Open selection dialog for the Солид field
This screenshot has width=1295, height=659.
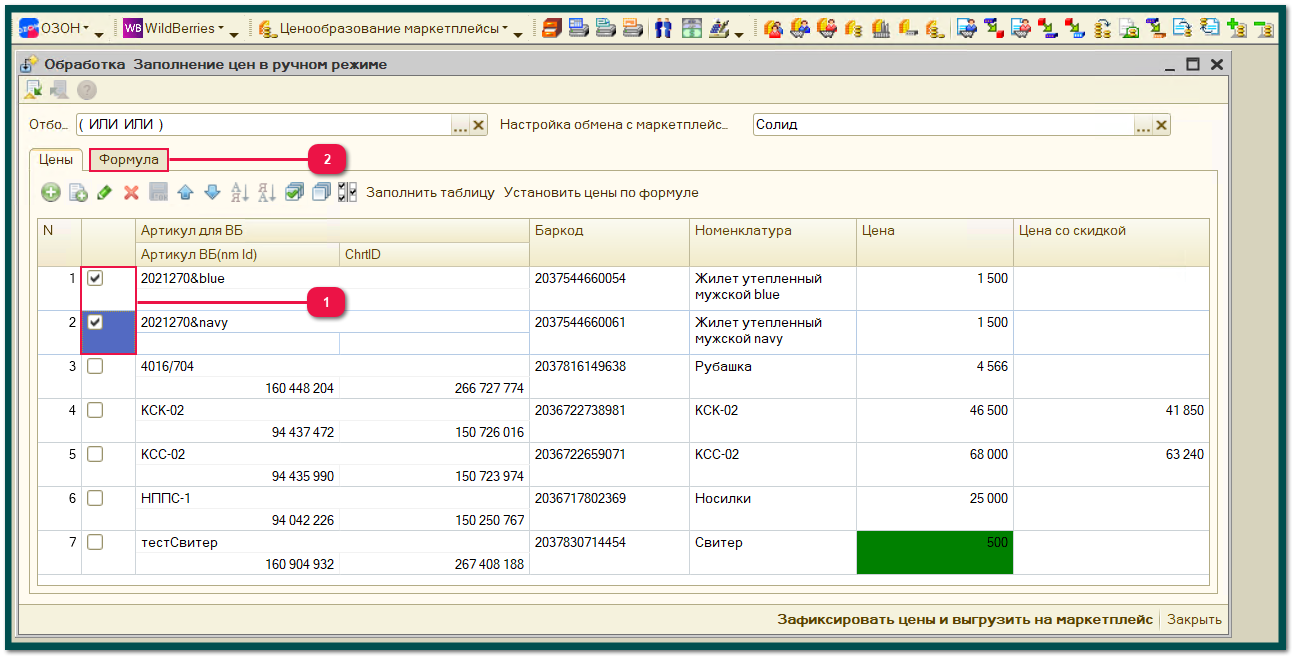pyautogui.click(x=1143, y=125)
